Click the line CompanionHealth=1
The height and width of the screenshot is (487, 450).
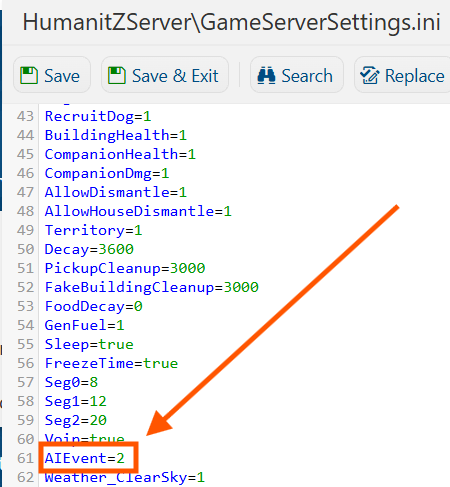pos(120,154)
